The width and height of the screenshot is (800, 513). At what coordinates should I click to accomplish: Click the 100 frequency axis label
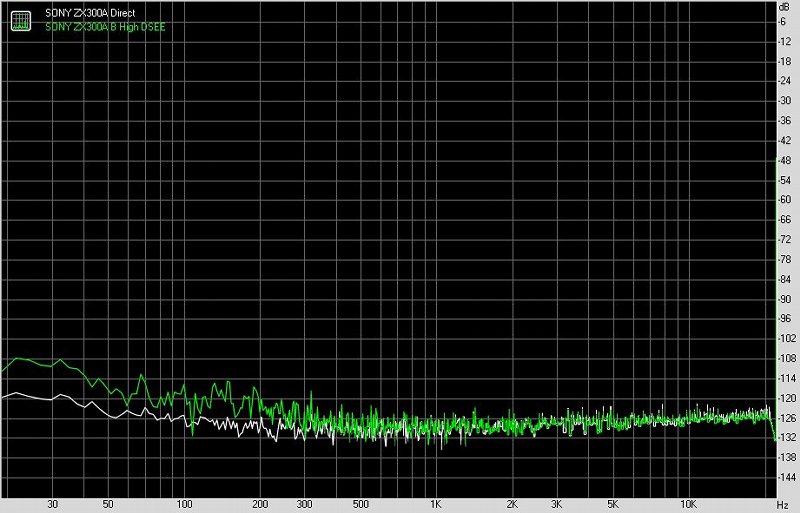pyautogui.click(x=183, y=505)
